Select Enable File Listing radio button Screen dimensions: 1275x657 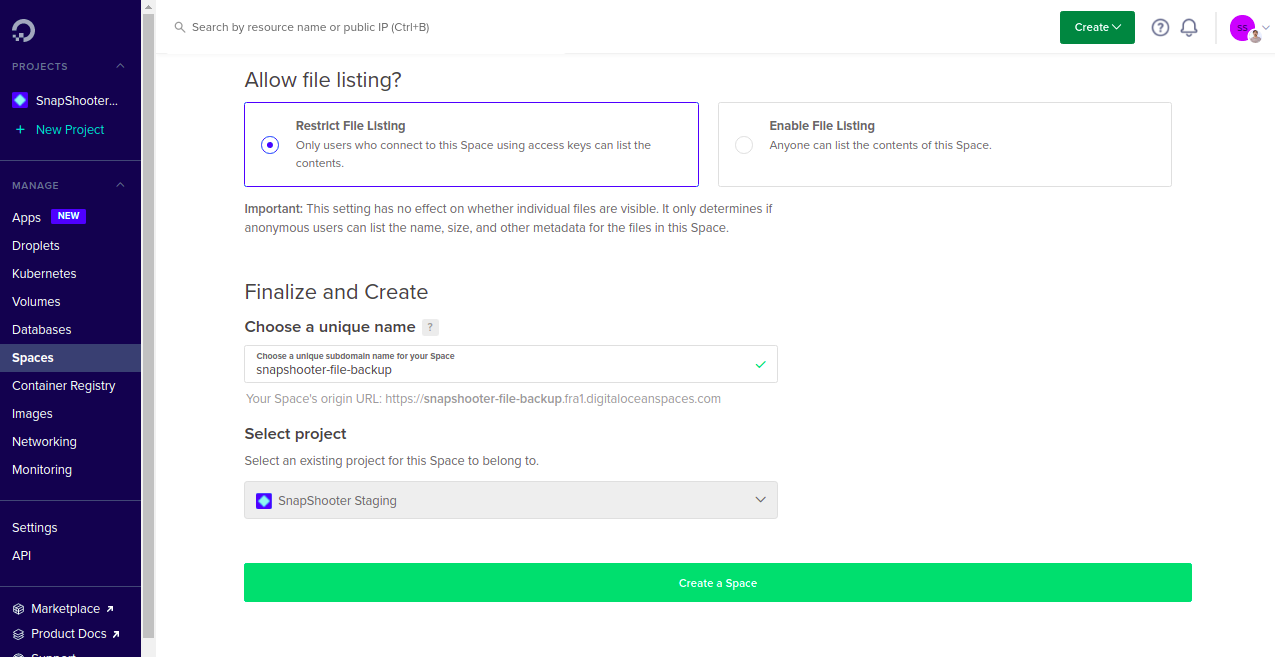point(744,145)
